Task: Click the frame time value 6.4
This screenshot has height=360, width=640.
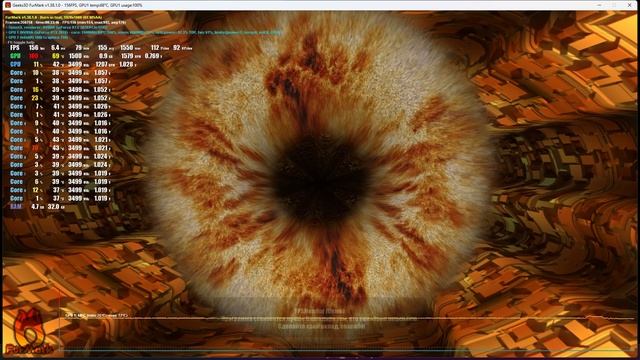Action: [55, 48]
